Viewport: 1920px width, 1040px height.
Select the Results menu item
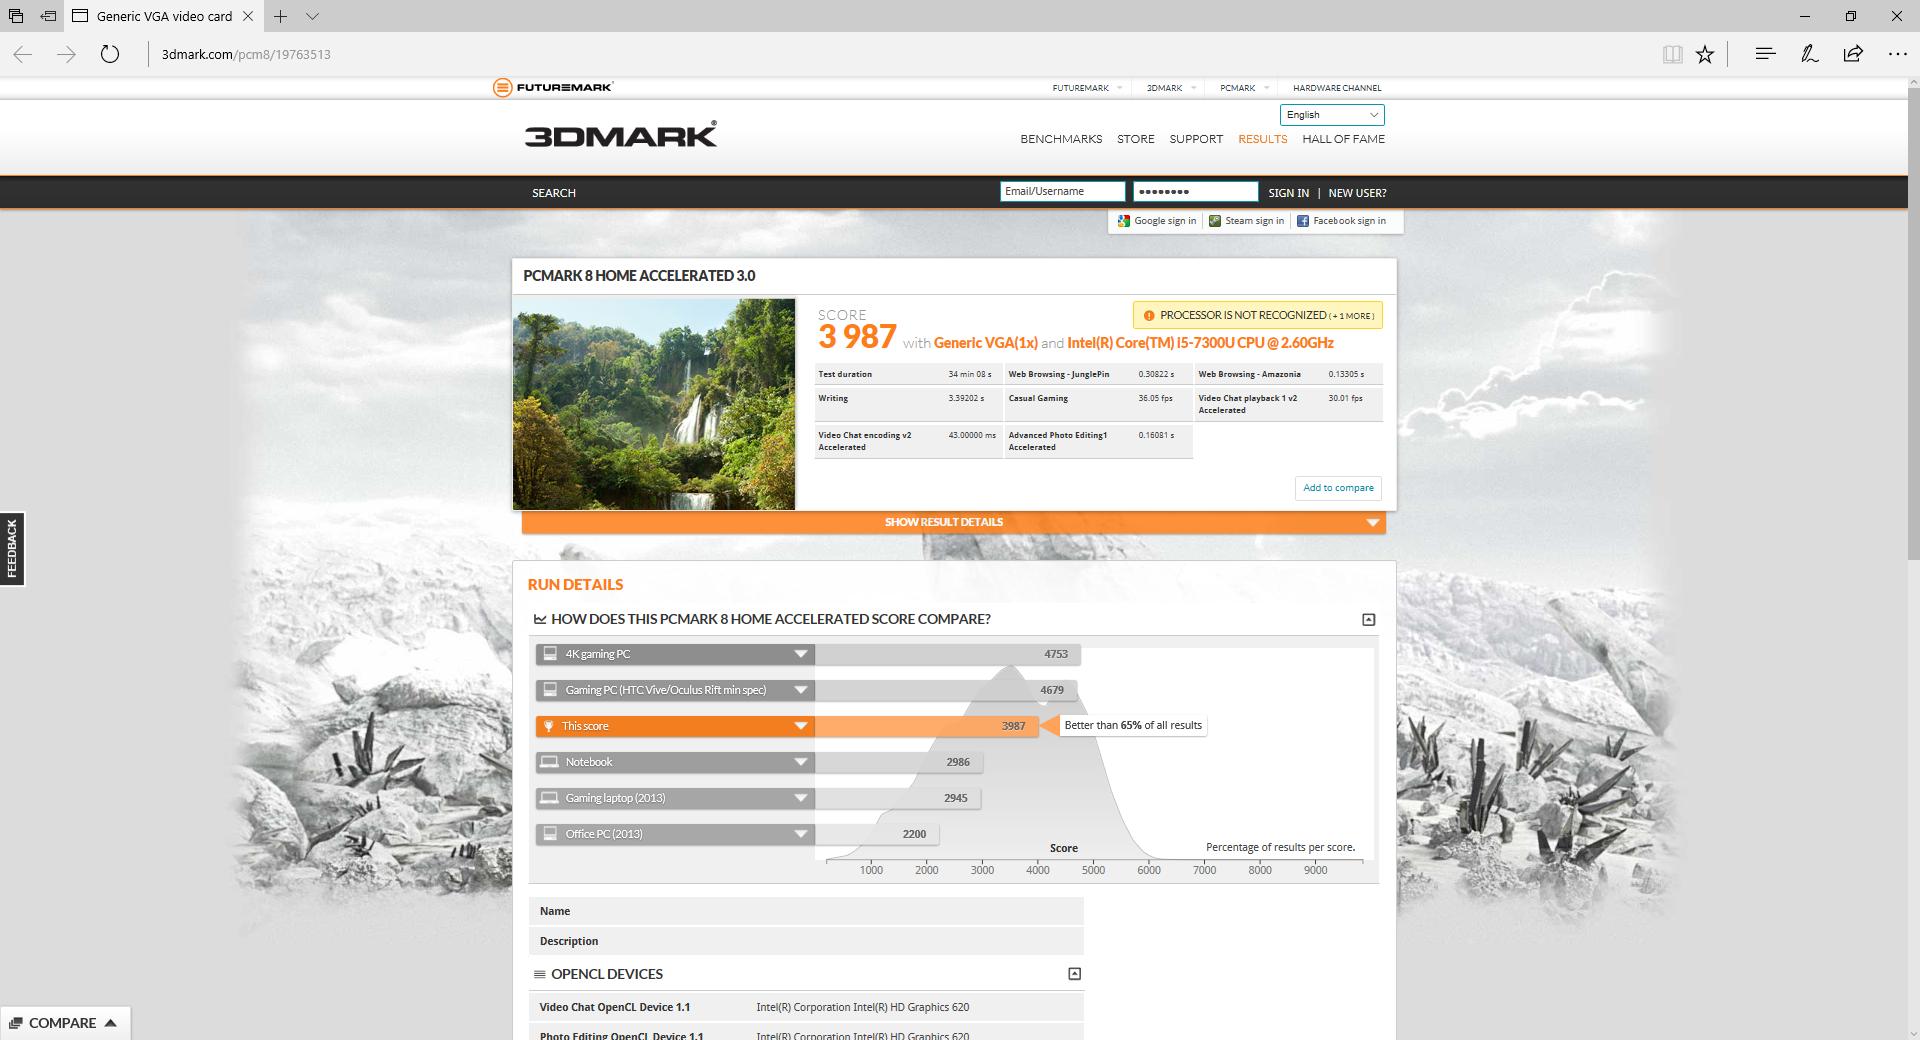tap(1263, 139)
